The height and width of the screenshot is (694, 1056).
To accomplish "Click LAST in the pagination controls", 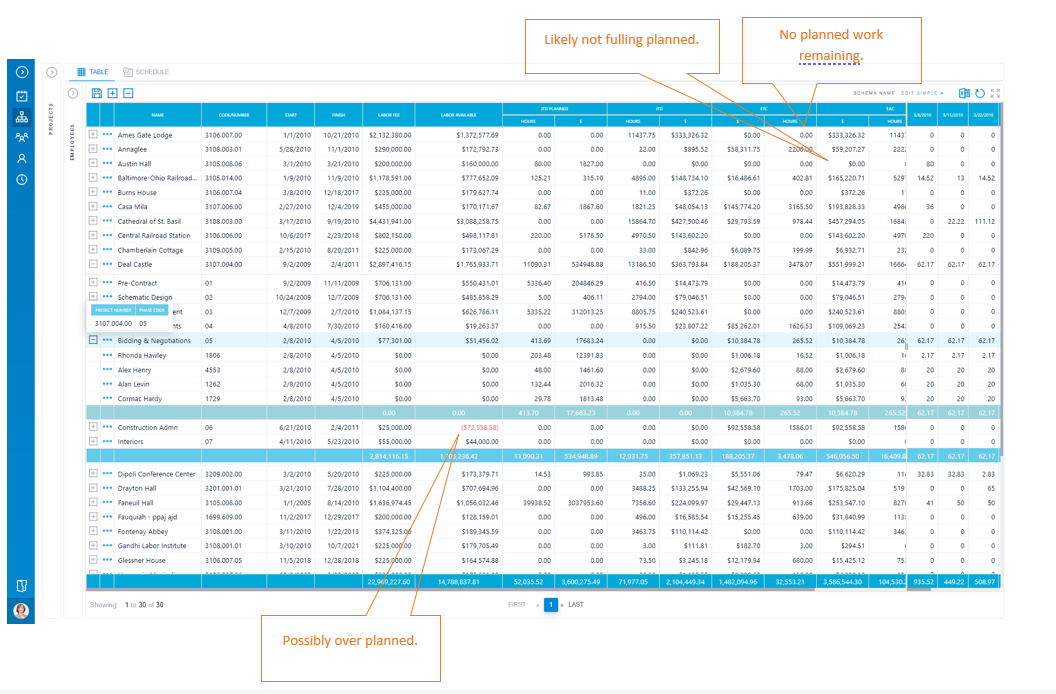I will (x=575, y=604).
